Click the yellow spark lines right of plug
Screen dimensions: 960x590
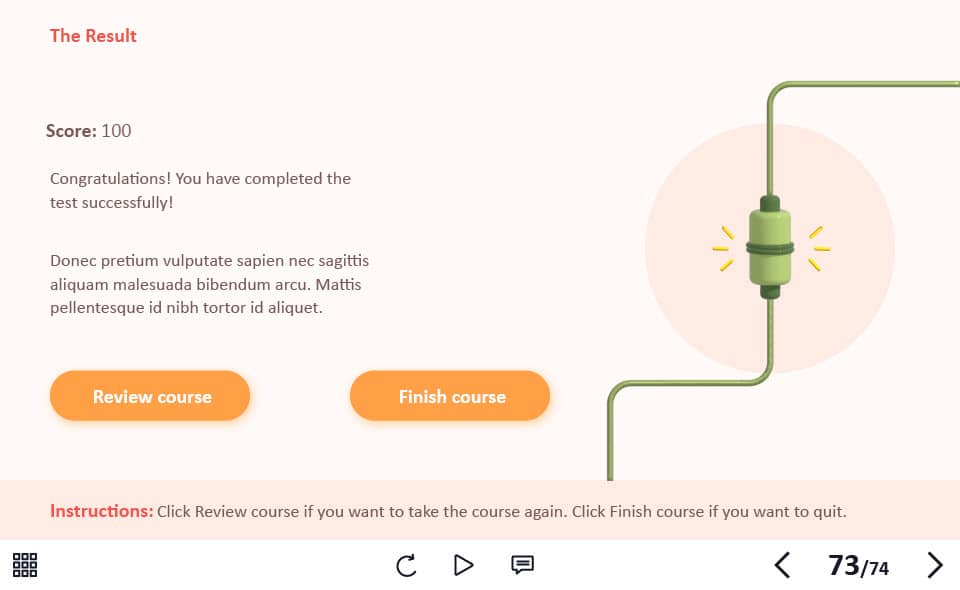tap(819, 248)
